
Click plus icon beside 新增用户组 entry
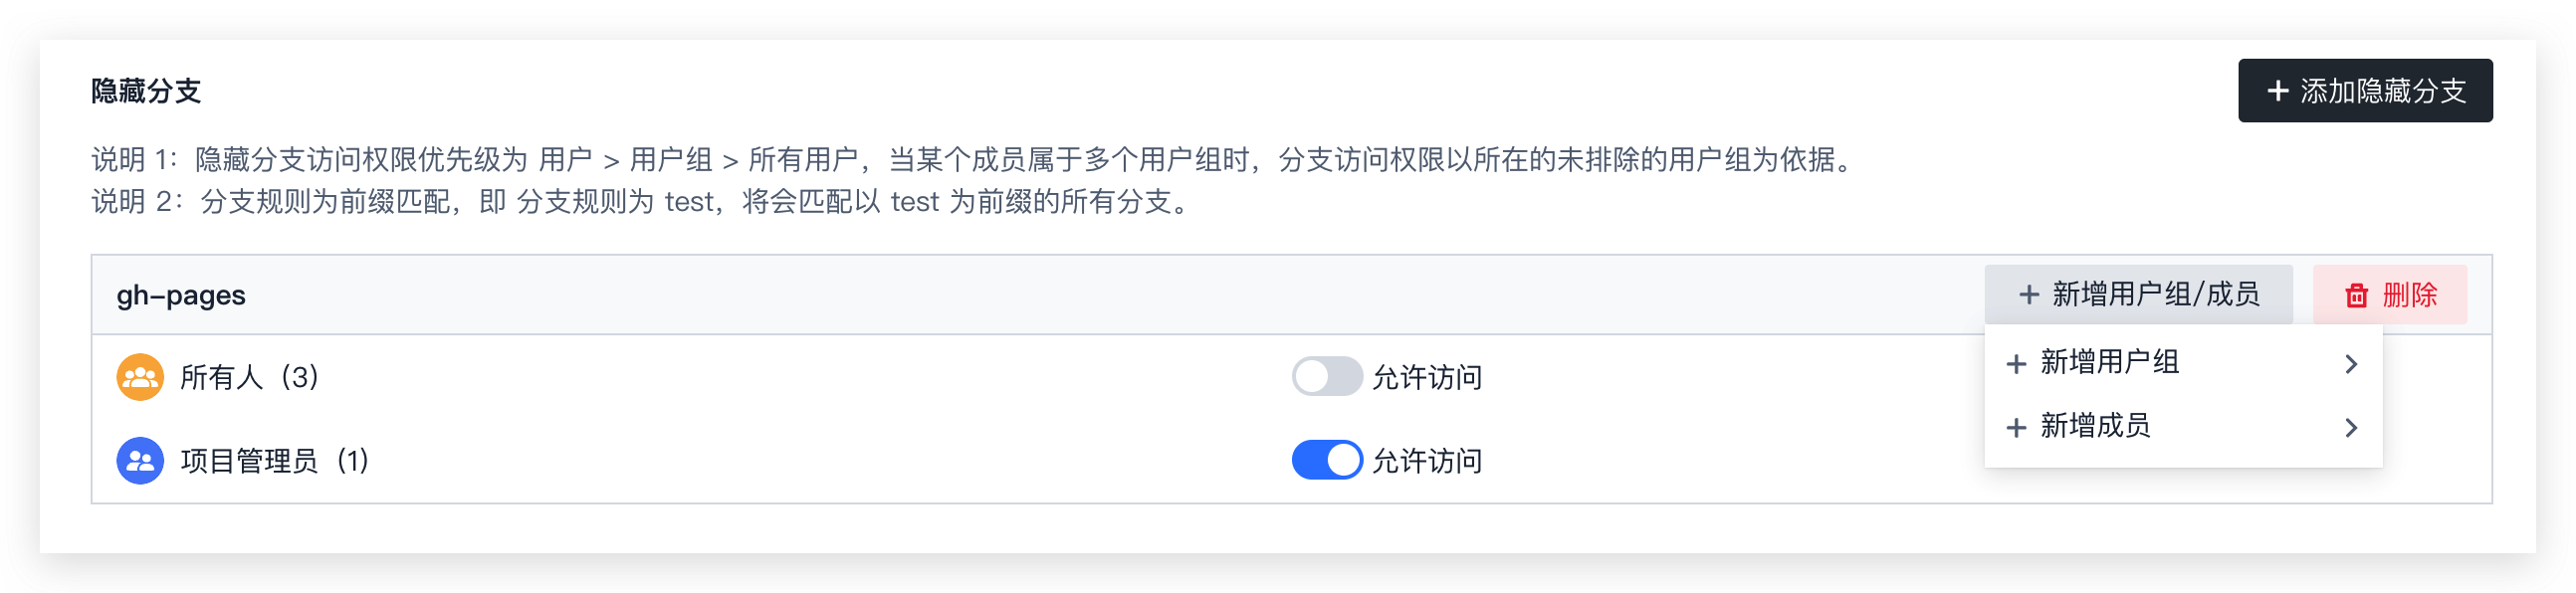click(2016, 364)
